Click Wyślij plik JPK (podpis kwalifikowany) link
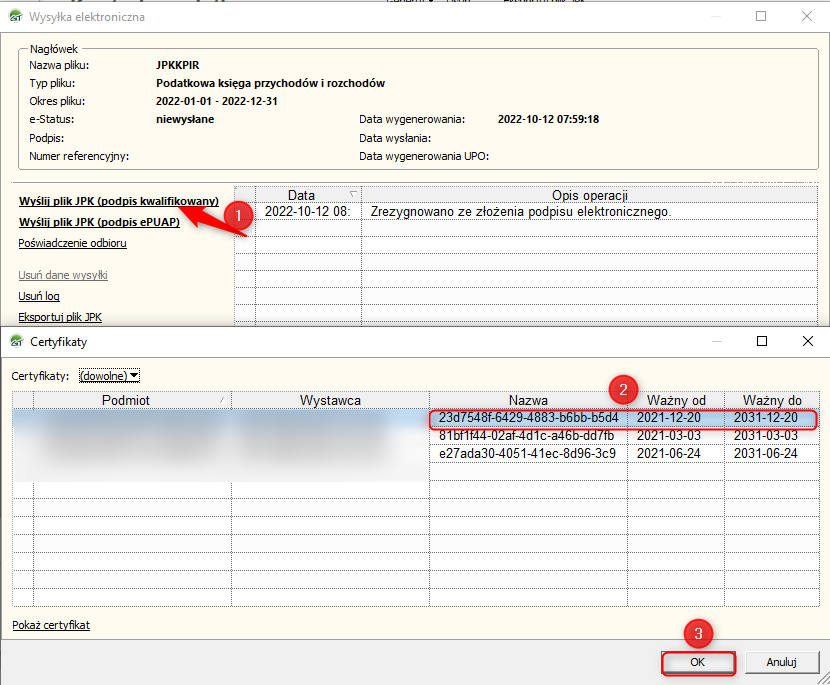Screen dimensions: 830x685 (x=119, y=201)
